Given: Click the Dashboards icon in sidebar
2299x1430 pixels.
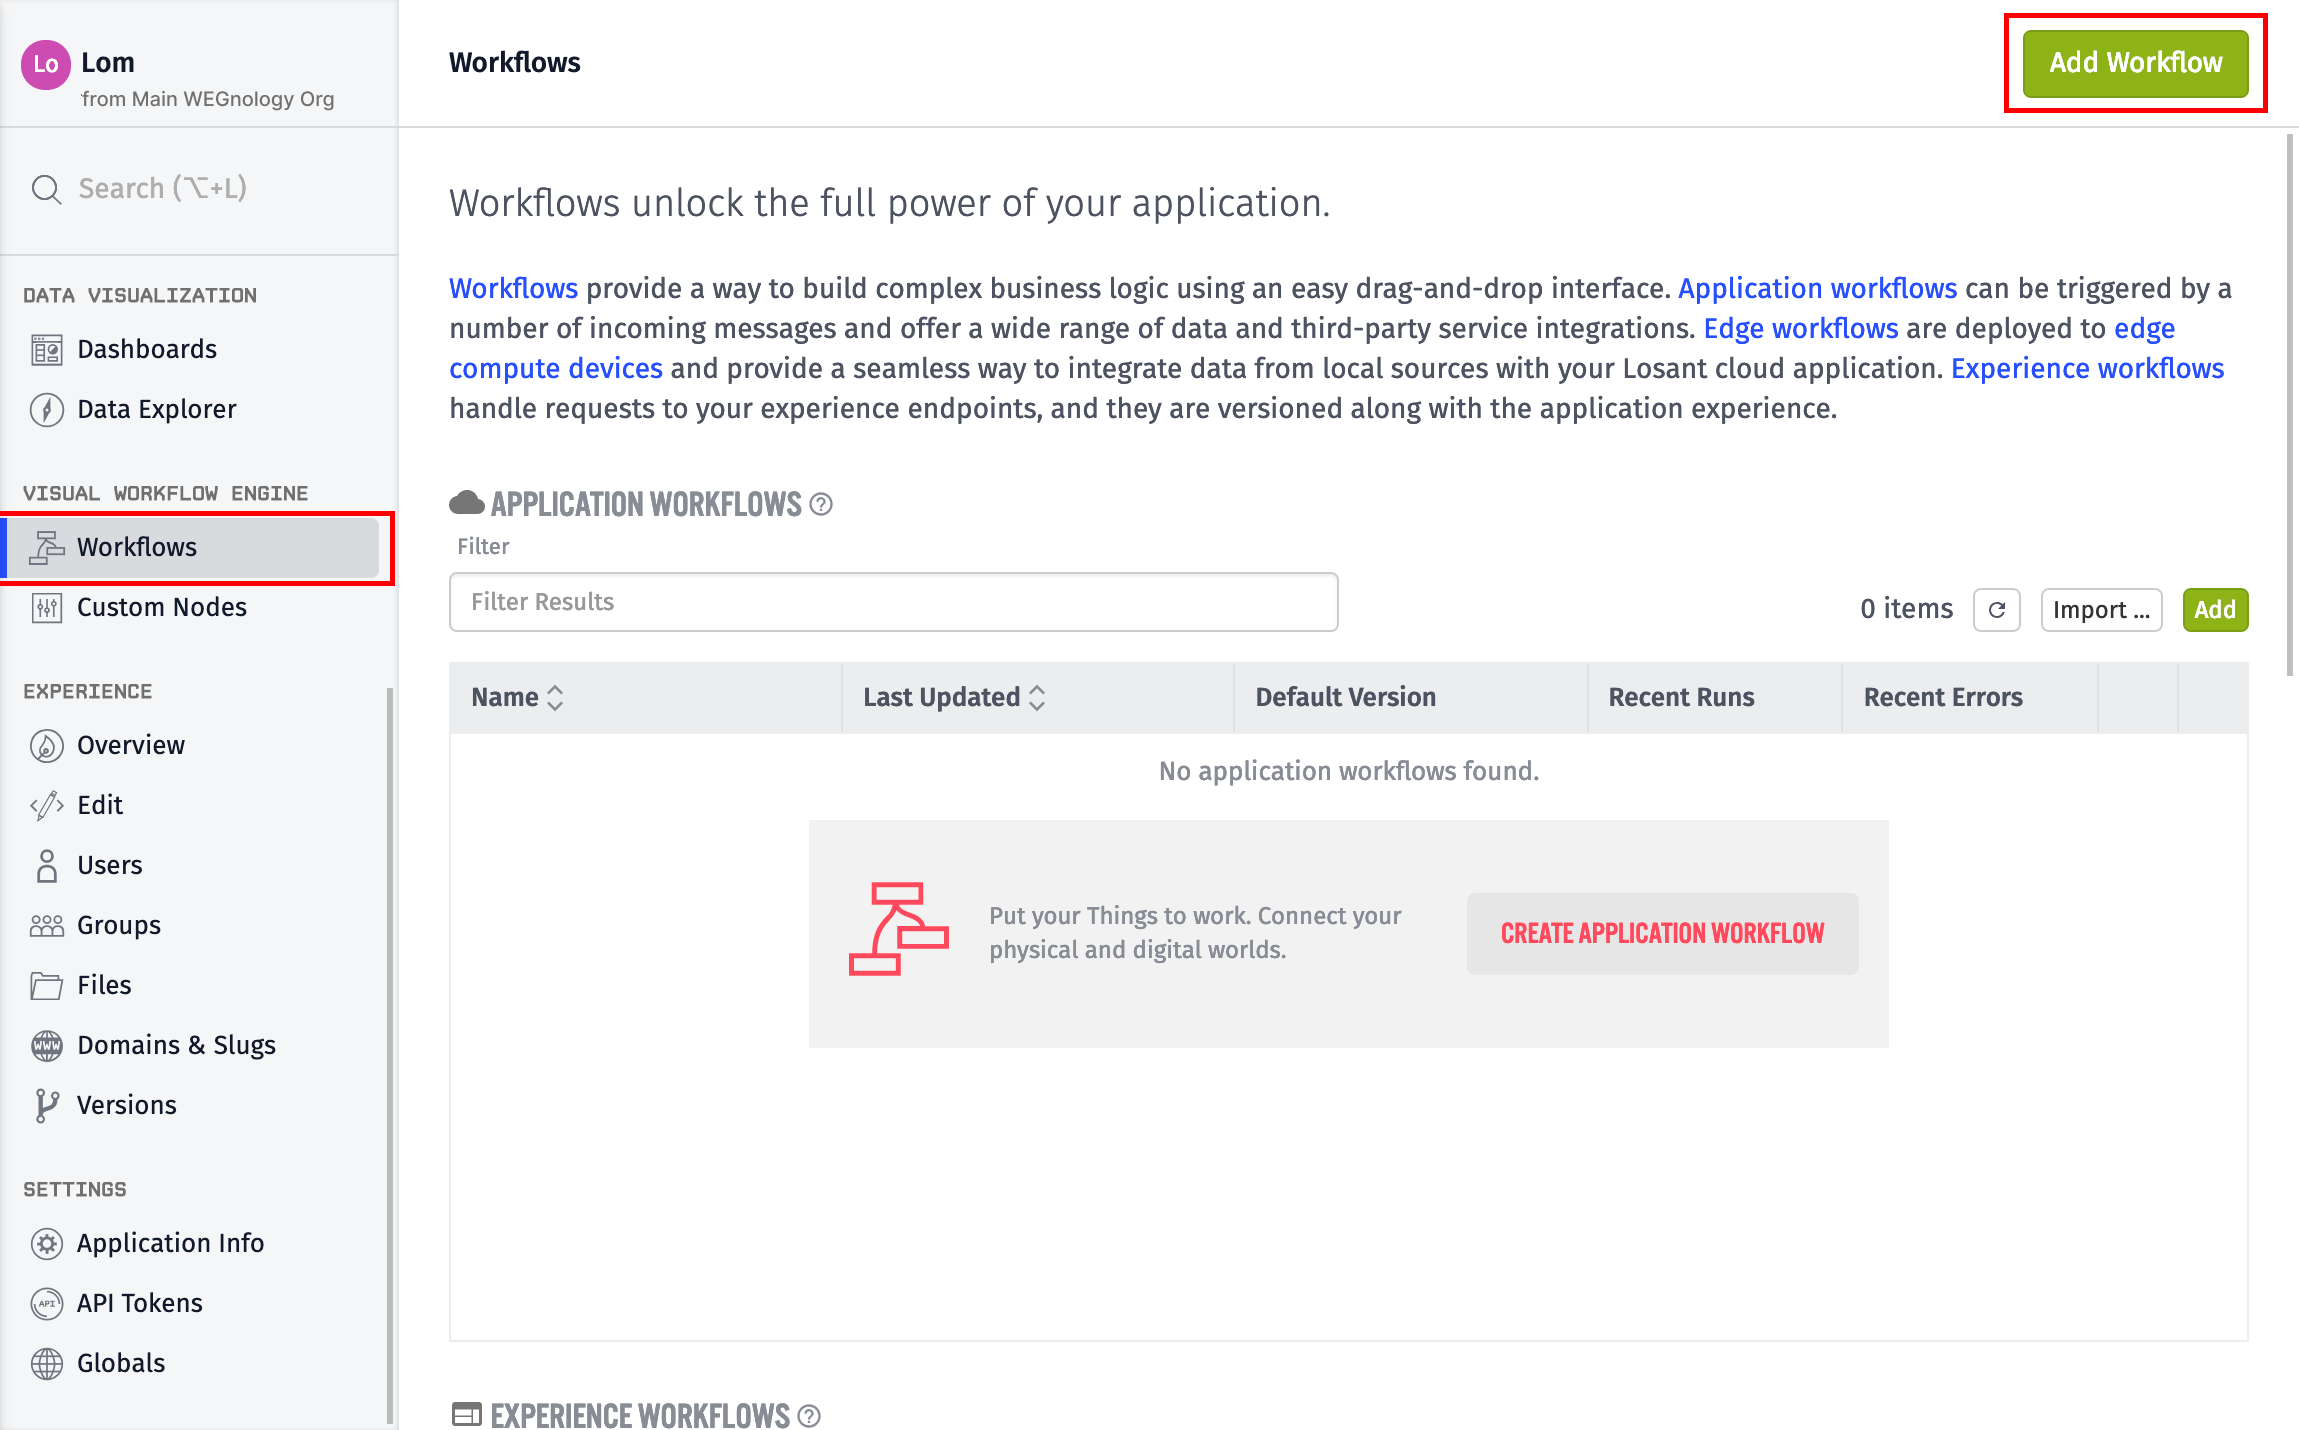Looking at the screenshot, I should (x=44, y=349).
